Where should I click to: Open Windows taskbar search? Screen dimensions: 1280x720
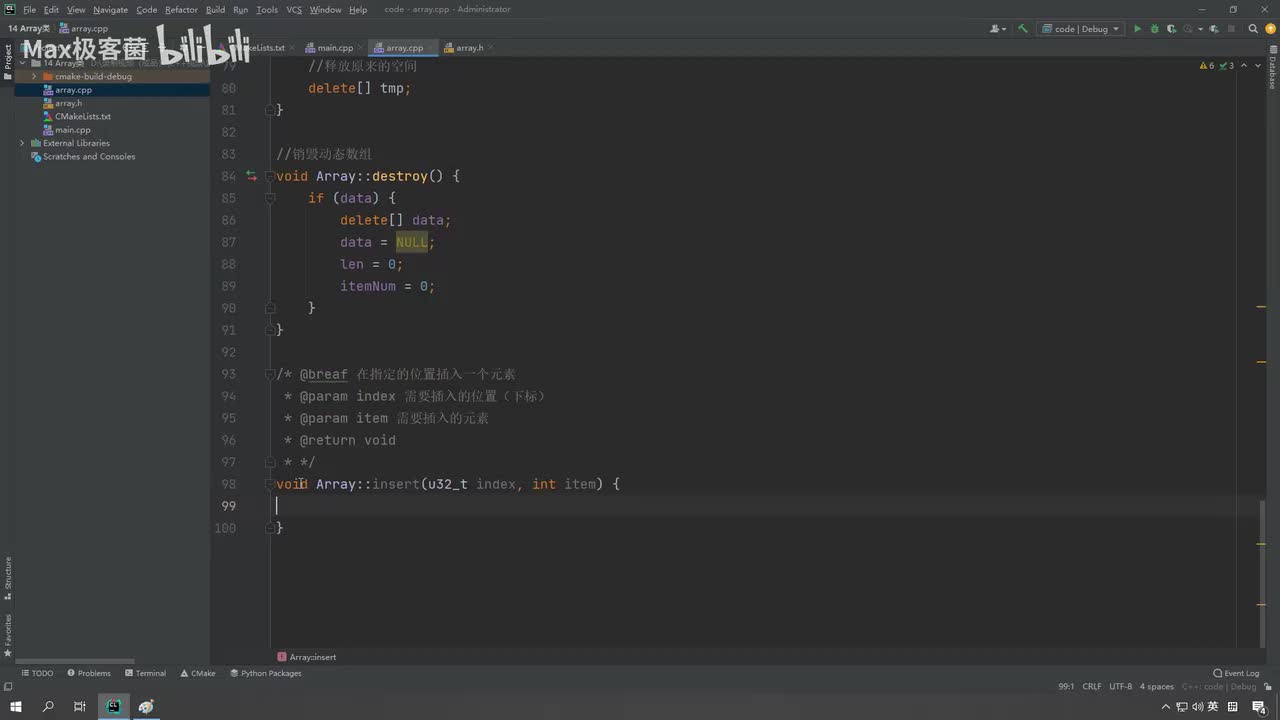48,707
